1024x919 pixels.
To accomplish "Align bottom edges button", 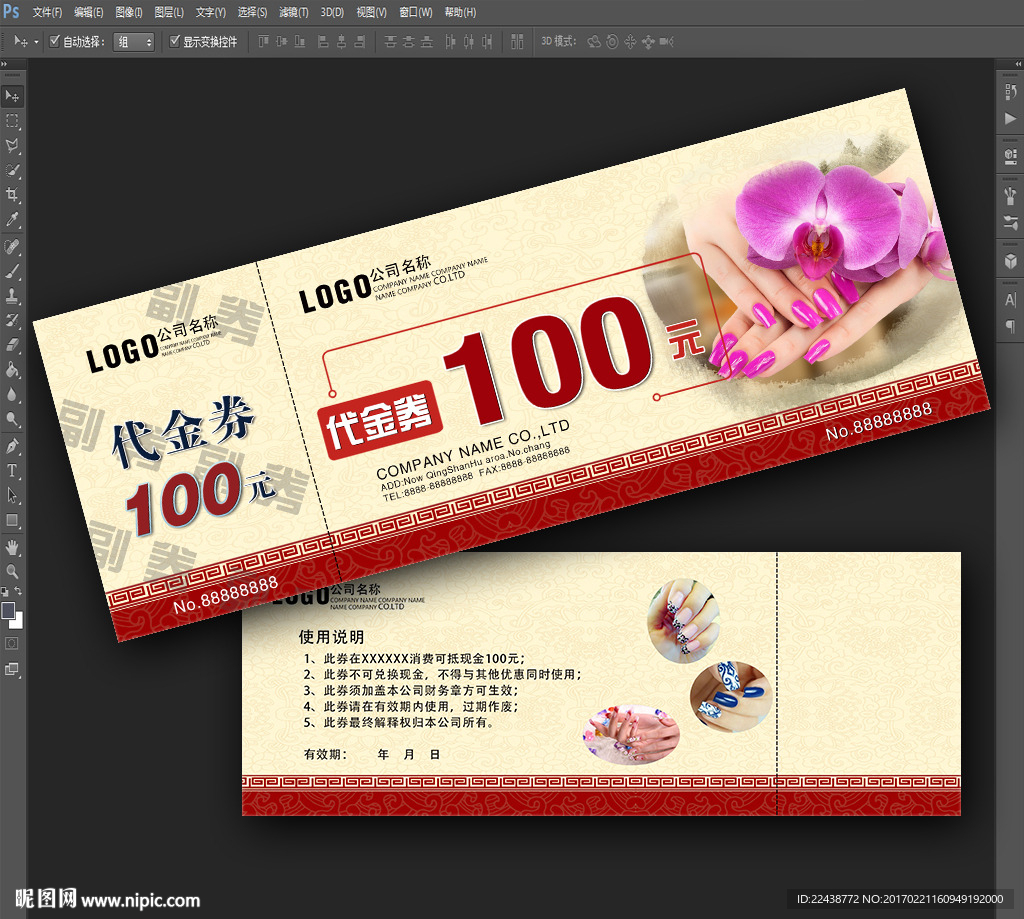I will coord(299,42).
